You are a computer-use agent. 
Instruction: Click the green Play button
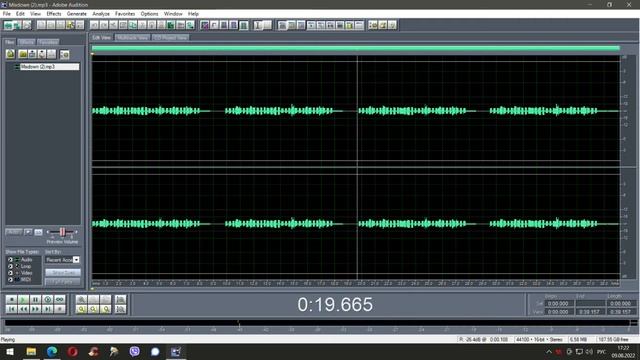(23, 300)
